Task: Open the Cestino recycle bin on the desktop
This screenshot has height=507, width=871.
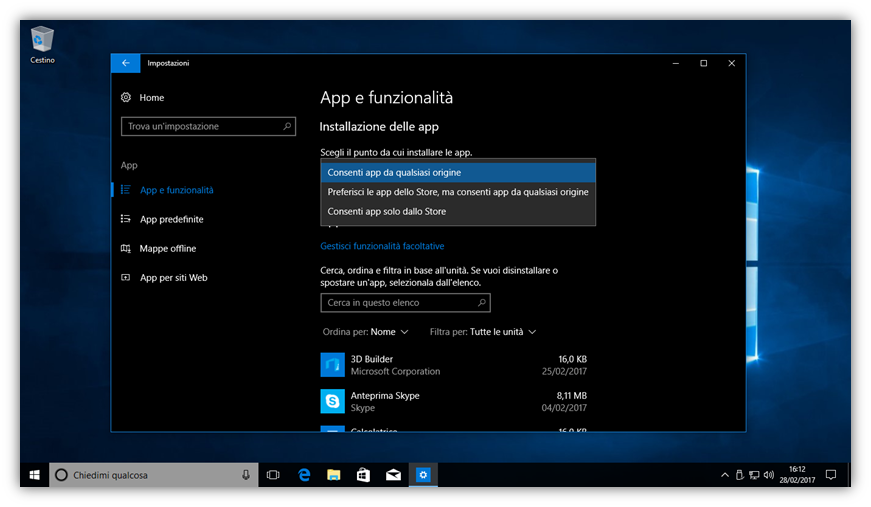Action: (42, 41)
